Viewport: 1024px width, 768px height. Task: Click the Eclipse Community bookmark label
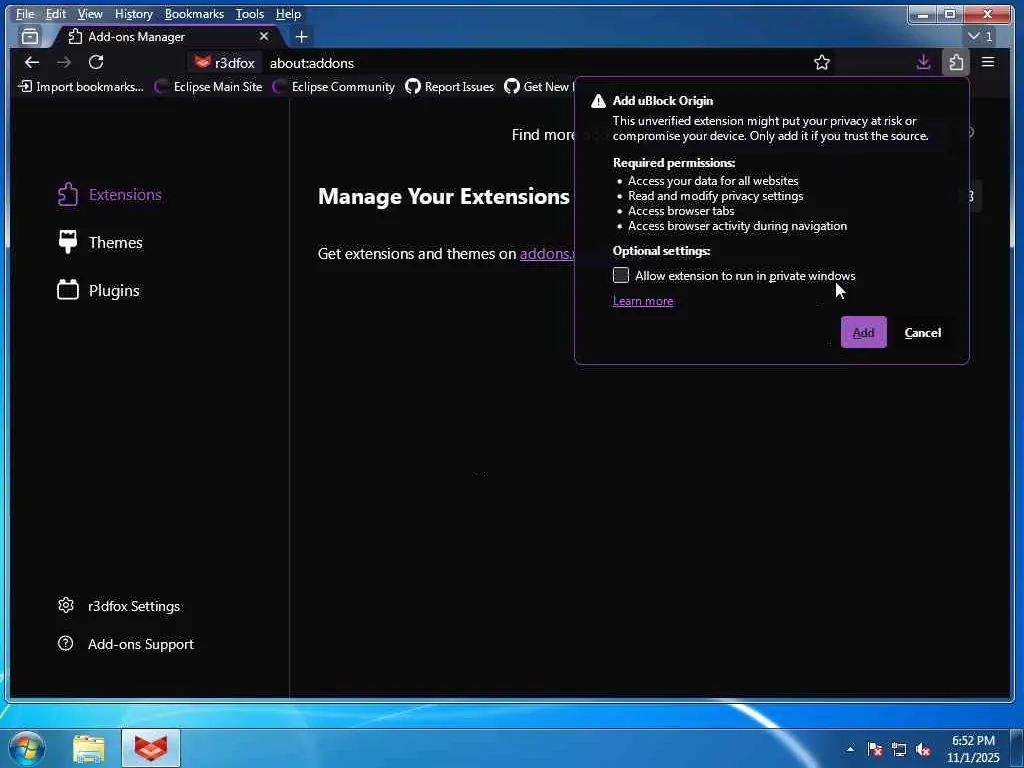click(x=343, y=86)
